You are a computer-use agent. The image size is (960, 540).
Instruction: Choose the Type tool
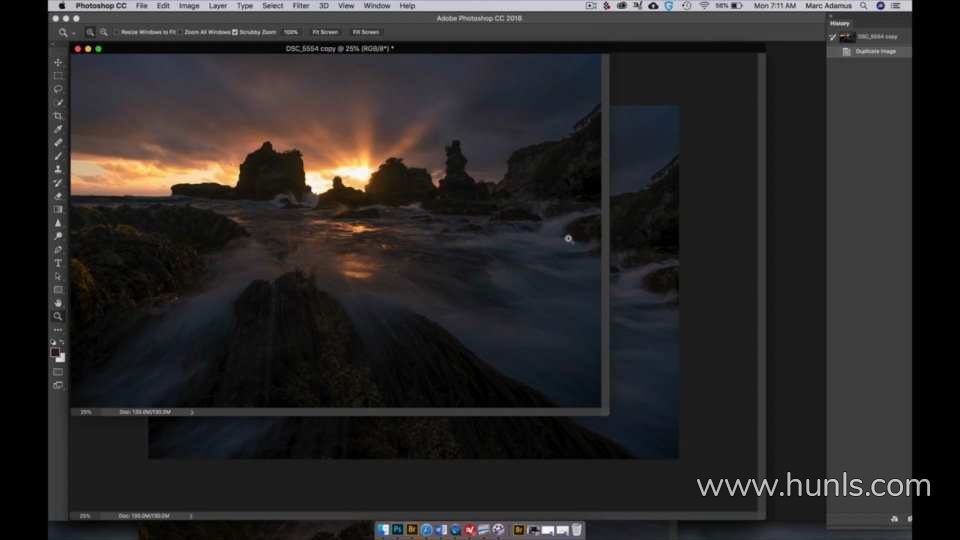point(58,263)
